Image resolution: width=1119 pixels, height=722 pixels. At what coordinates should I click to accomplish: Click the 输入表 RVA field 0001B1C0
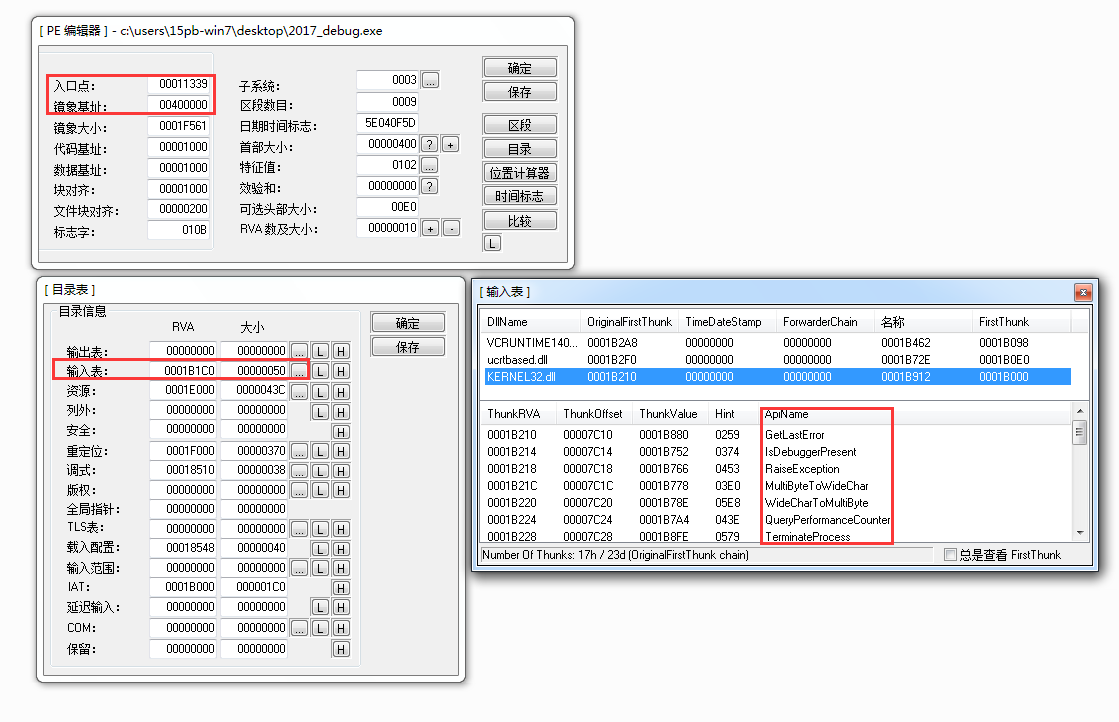183,371
